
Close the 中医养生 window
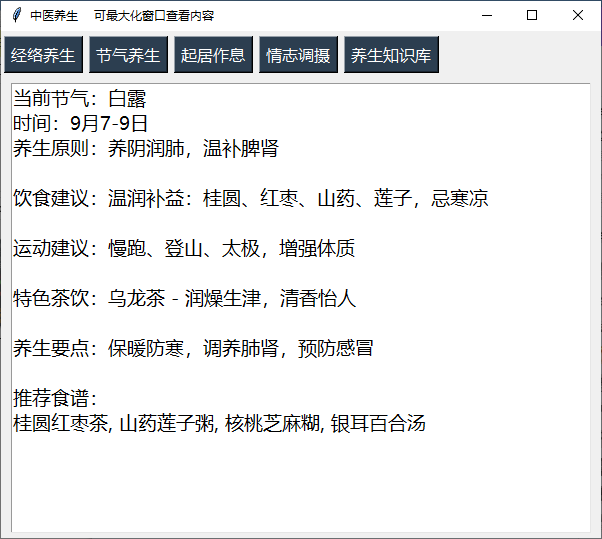(578, 15)
